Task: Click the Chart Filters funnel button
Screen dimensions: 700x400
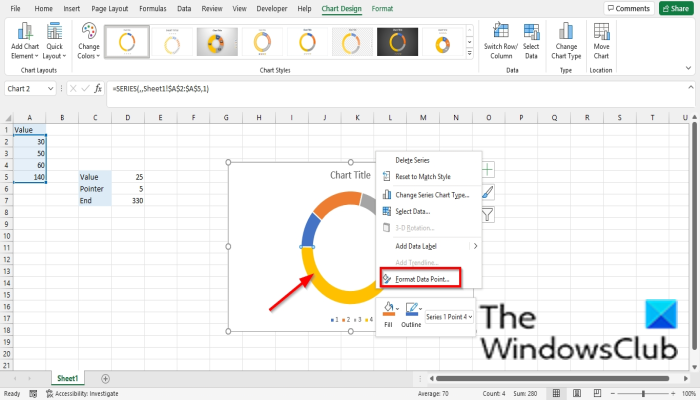Action: (x=488, y=215)
